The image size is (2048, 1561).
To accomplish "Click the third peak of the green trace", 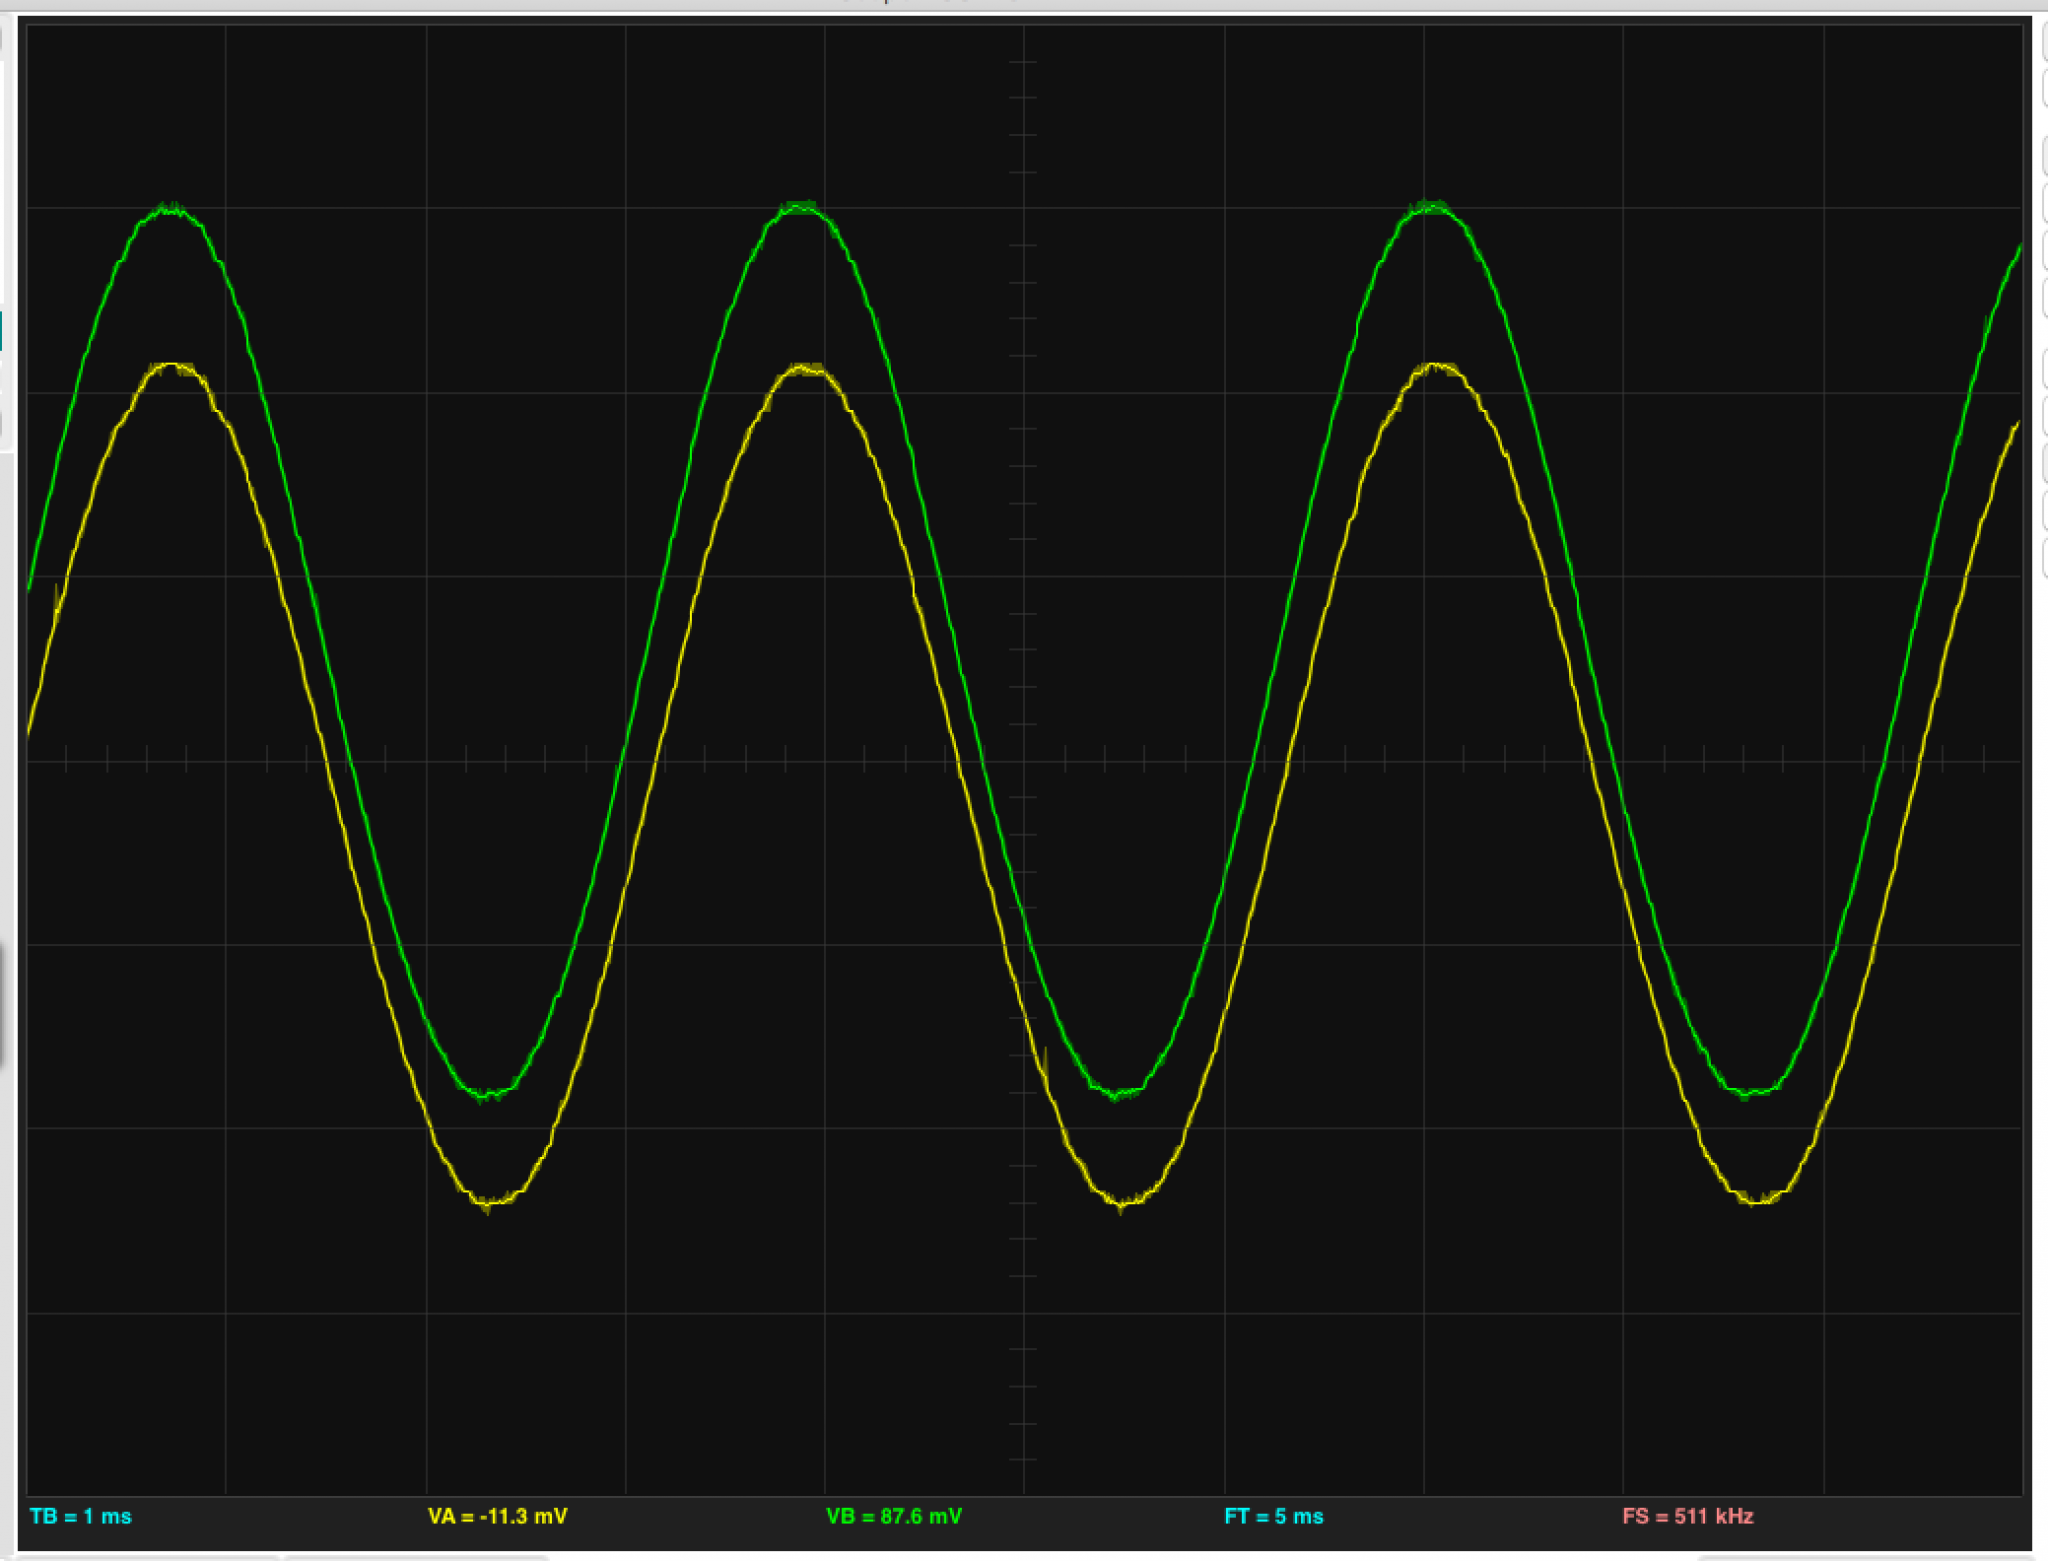I will pos(1431,208).
